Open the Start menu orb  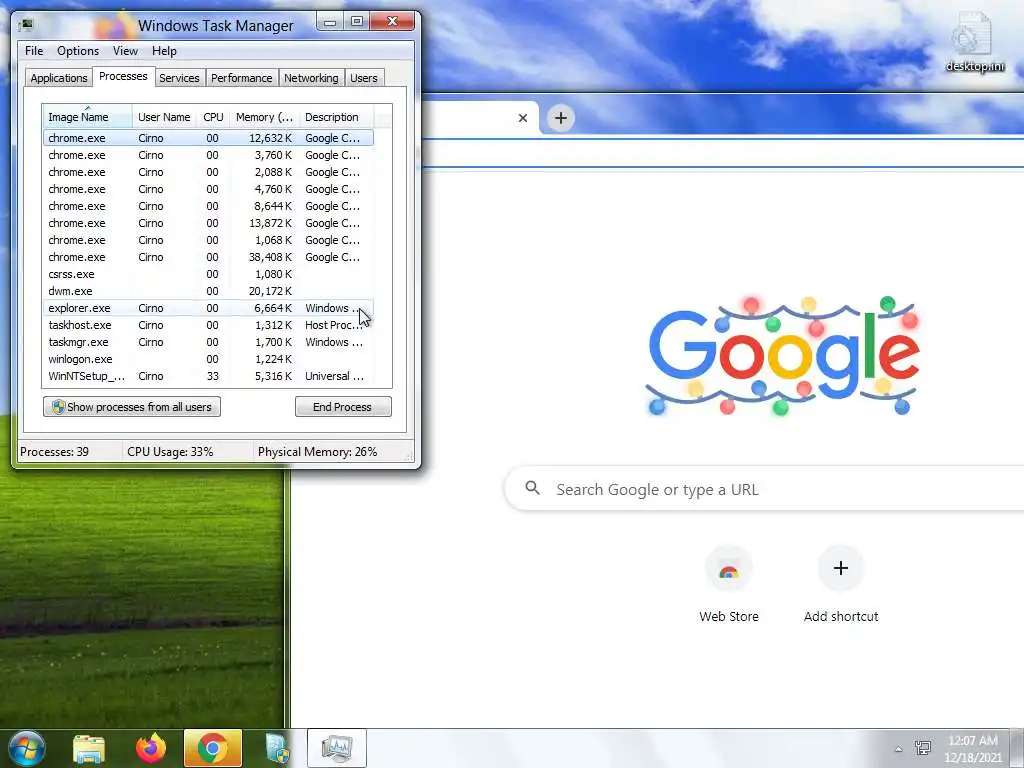click(27, 748)
